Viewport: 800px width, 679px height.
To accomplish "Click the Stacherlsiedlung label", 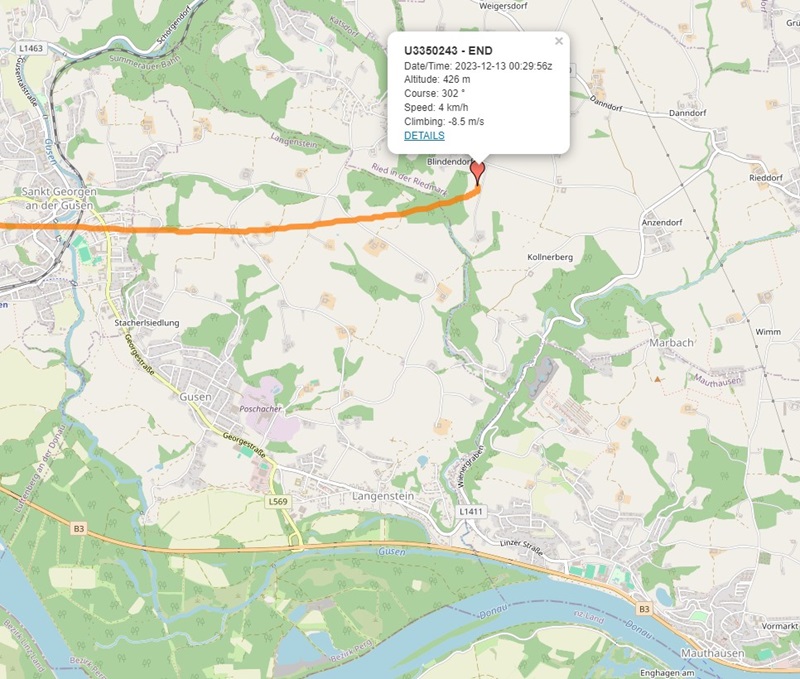I will coord(146,323).
